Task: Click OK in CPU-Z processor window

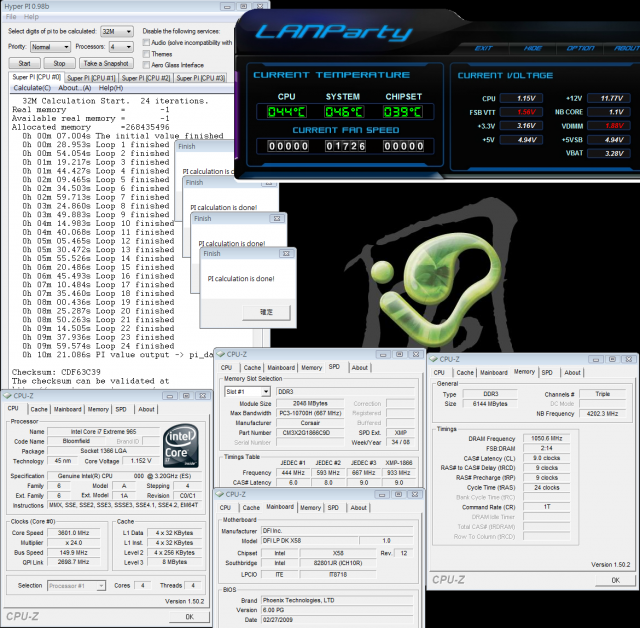Action: [x=190, y=617]
